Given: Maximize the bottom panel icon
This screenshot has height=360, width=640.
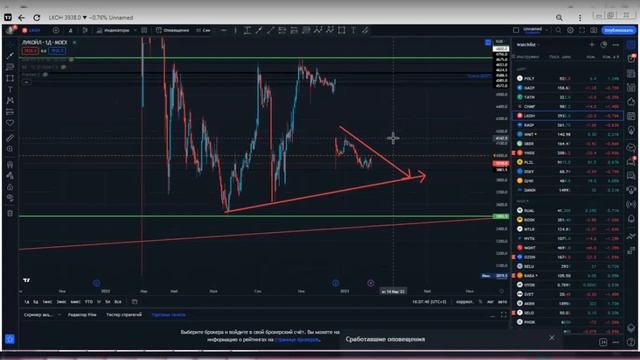Looking at the screenshot, I should tap(504, 315).
